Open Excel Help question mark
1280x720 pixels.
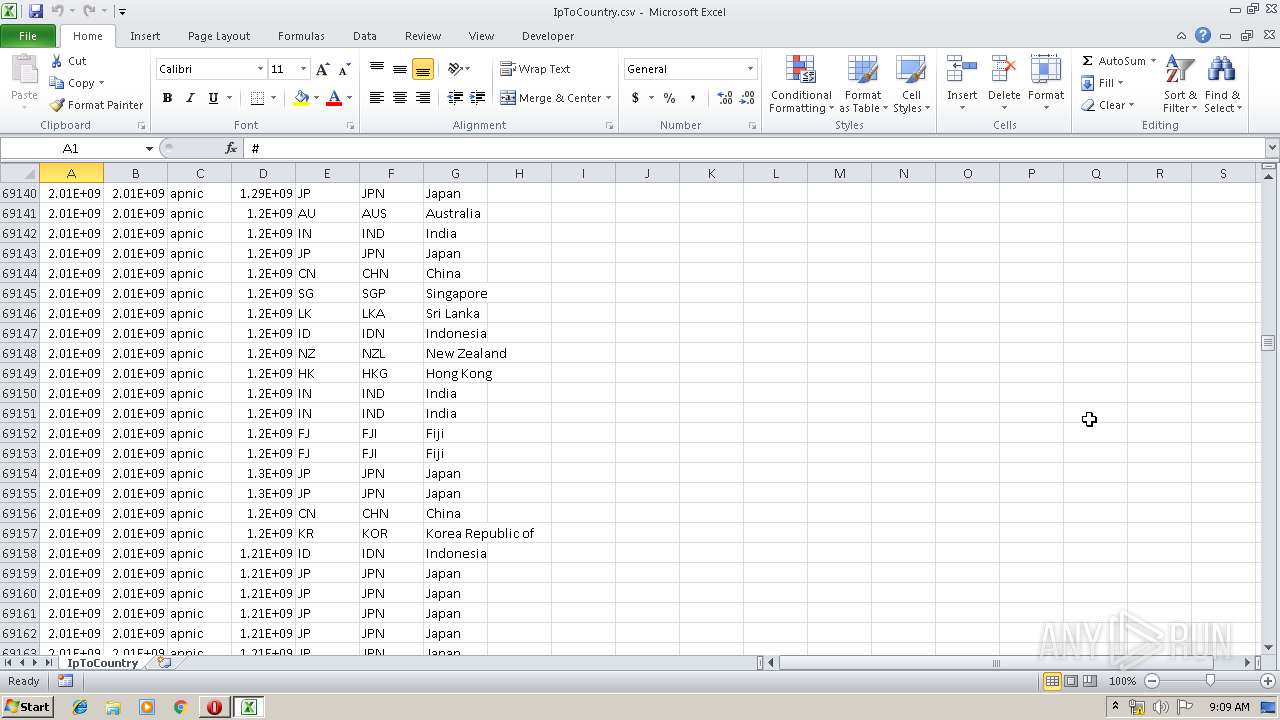[x=1203, y=35]
